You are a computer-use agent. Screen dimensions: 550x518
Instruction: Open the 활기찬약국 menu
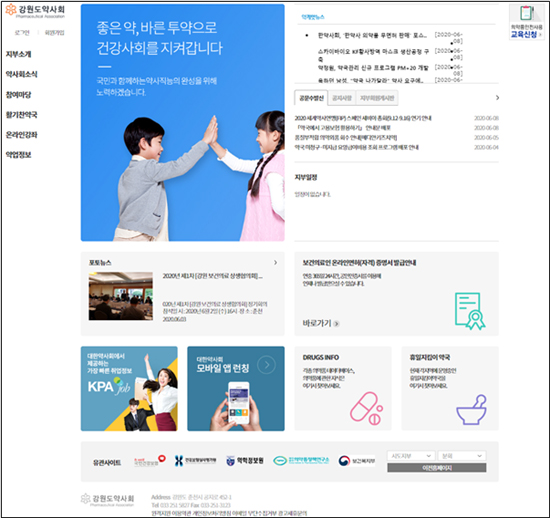click(x=21, y=114)
